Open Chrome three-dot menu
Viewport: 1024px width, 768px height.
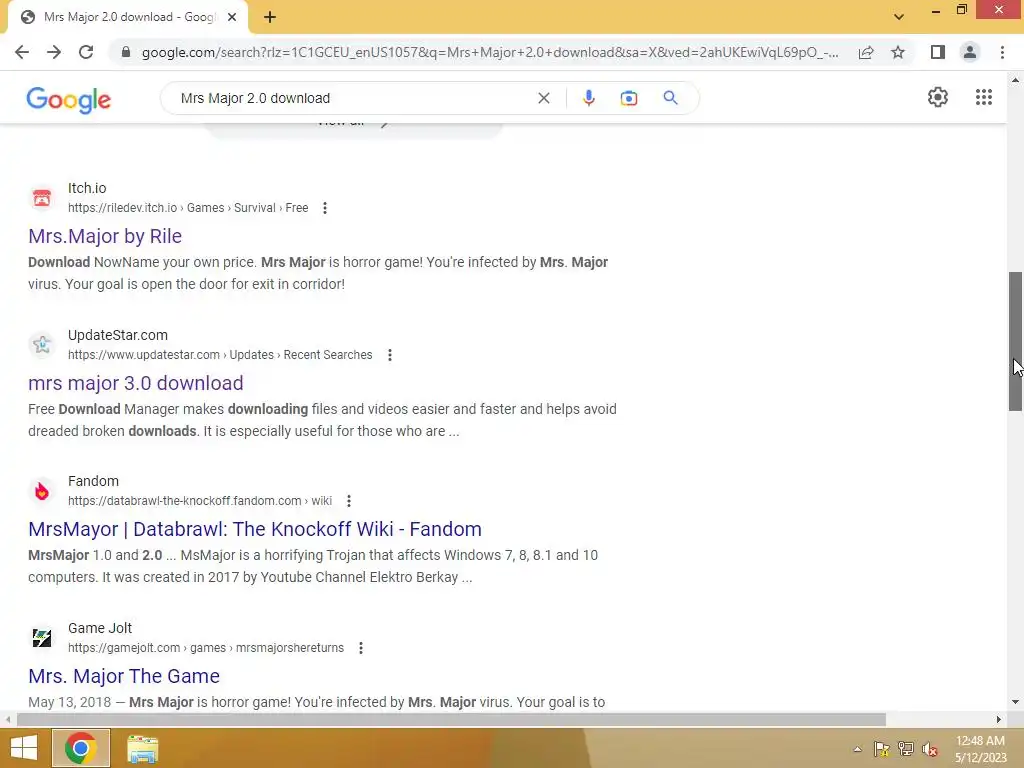pos(1002,52)
